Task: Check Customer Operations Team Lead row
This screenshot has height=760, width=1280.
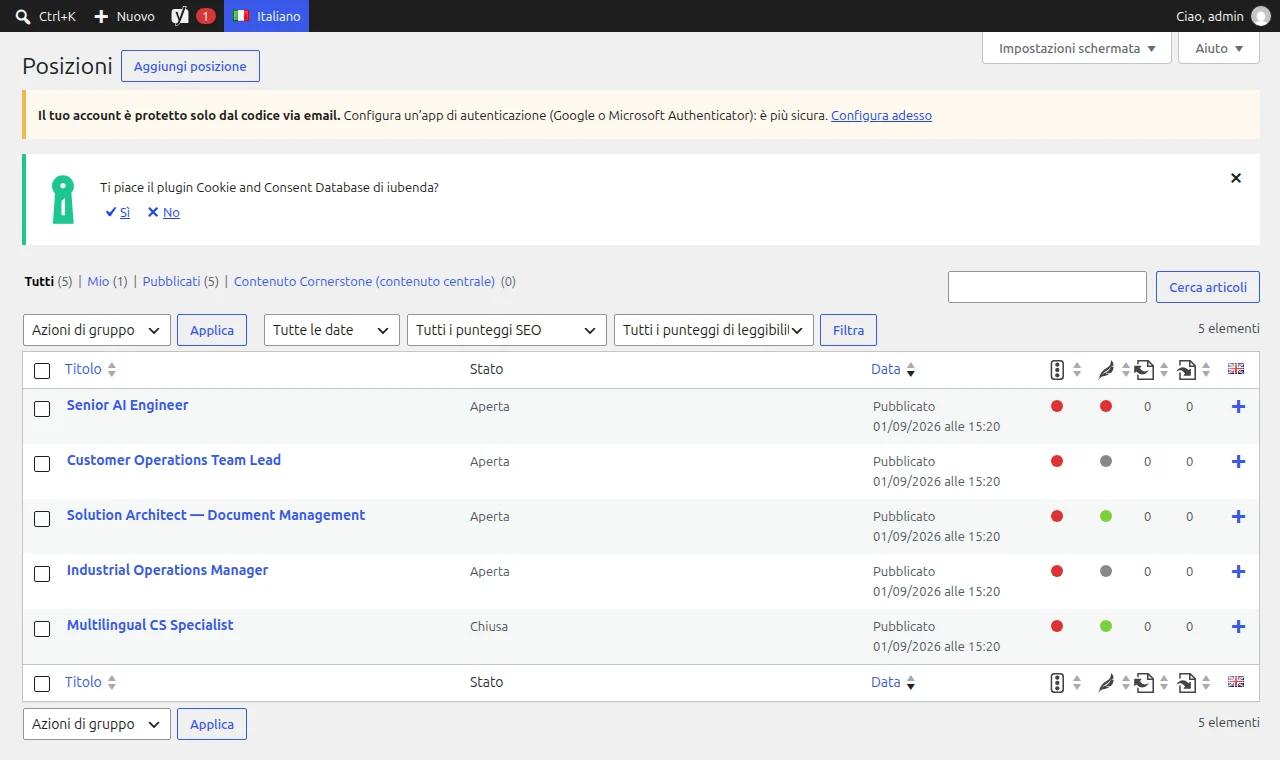Action: [42, 464]
